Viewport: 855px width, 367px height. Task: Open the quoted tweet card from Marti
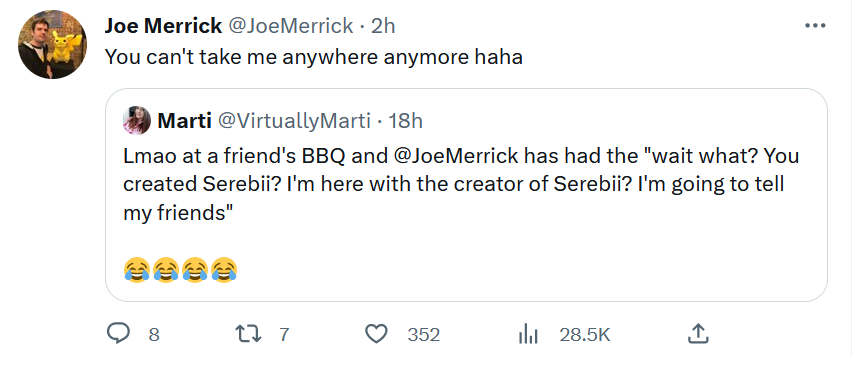tap(466, 195)
